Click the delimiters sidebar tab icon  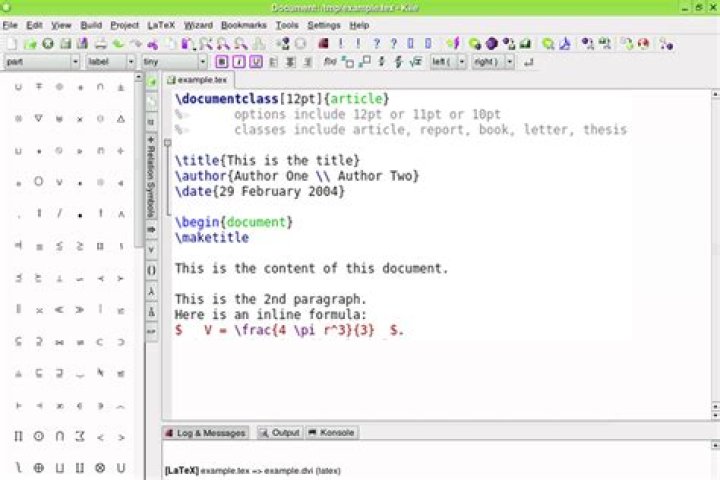[x=151, y=271]
